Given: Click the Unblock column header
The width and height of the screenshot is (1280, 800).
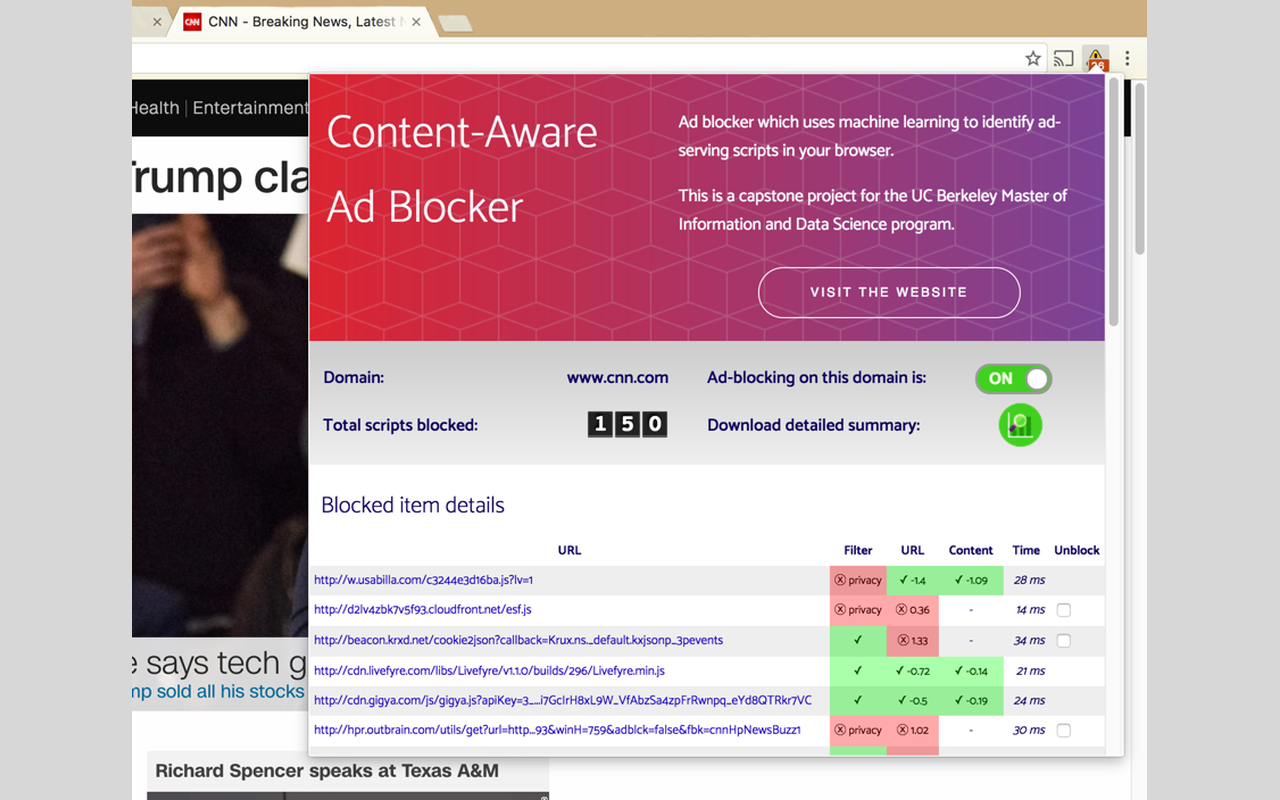Looking at the screenshot, I should 1076,550.
